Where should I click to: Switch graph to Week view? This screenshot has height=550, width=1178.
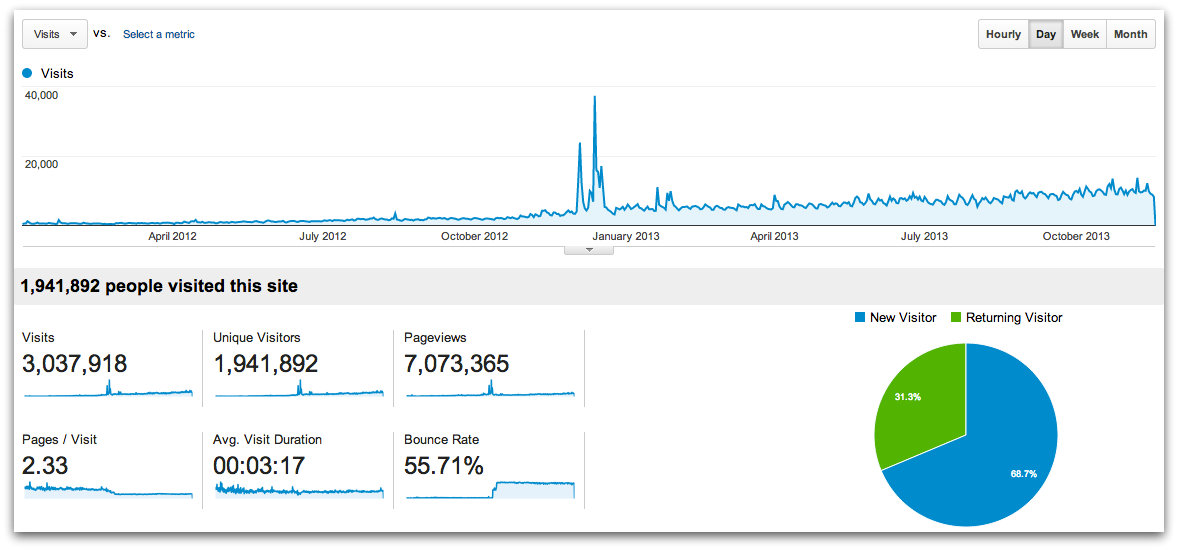1085,34
